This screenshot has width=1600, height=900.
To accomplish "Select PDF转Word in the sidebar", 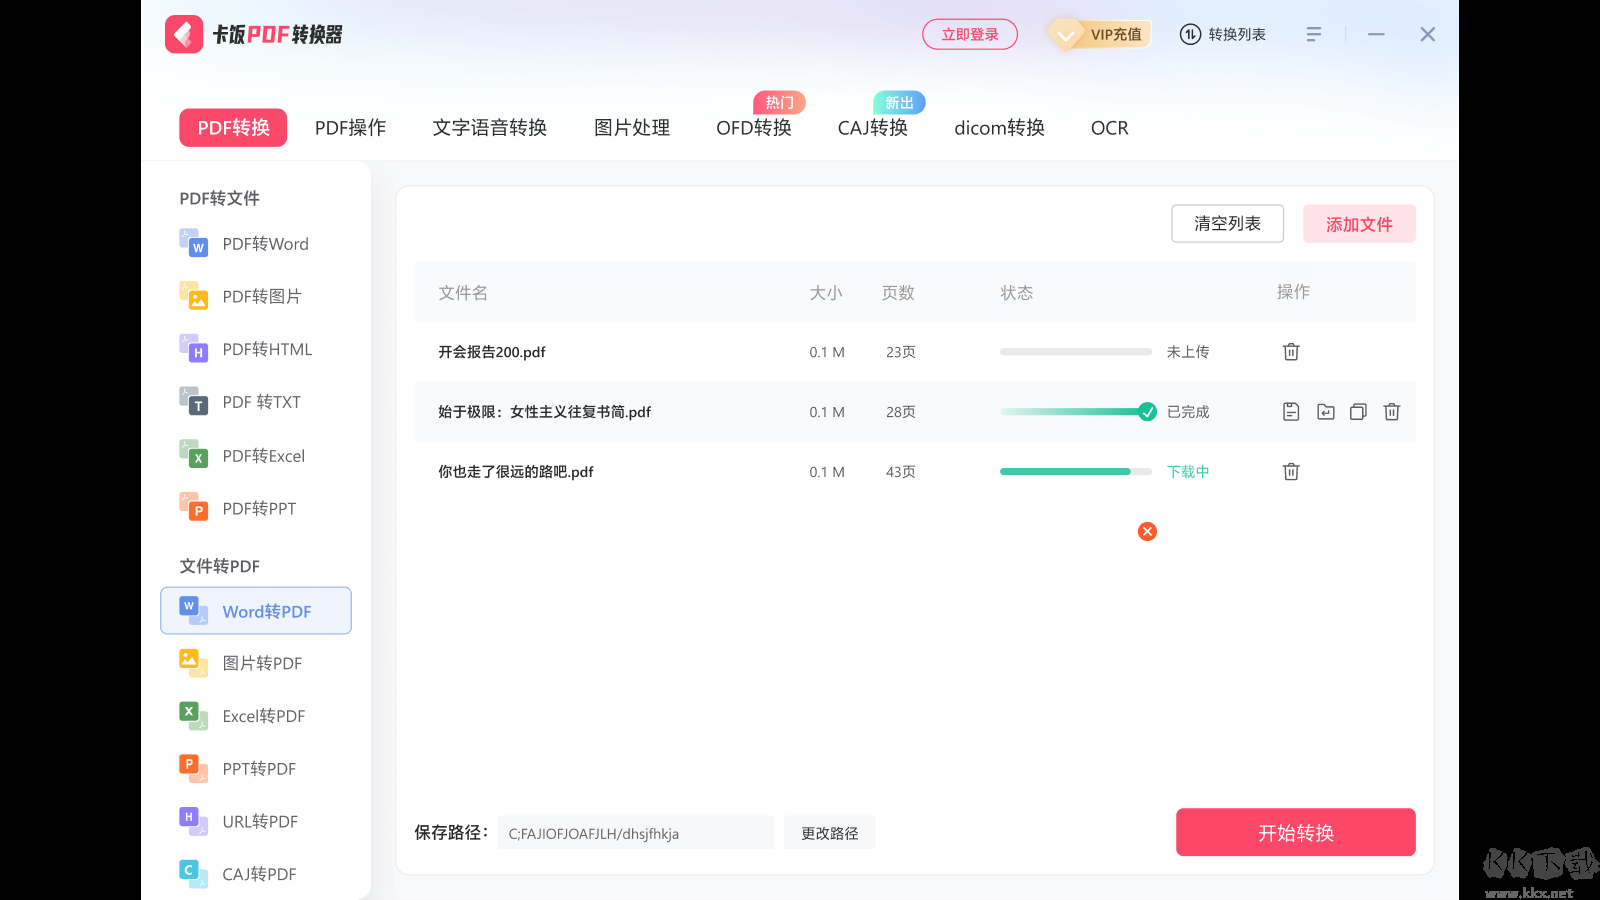I will tap(265, 243).
